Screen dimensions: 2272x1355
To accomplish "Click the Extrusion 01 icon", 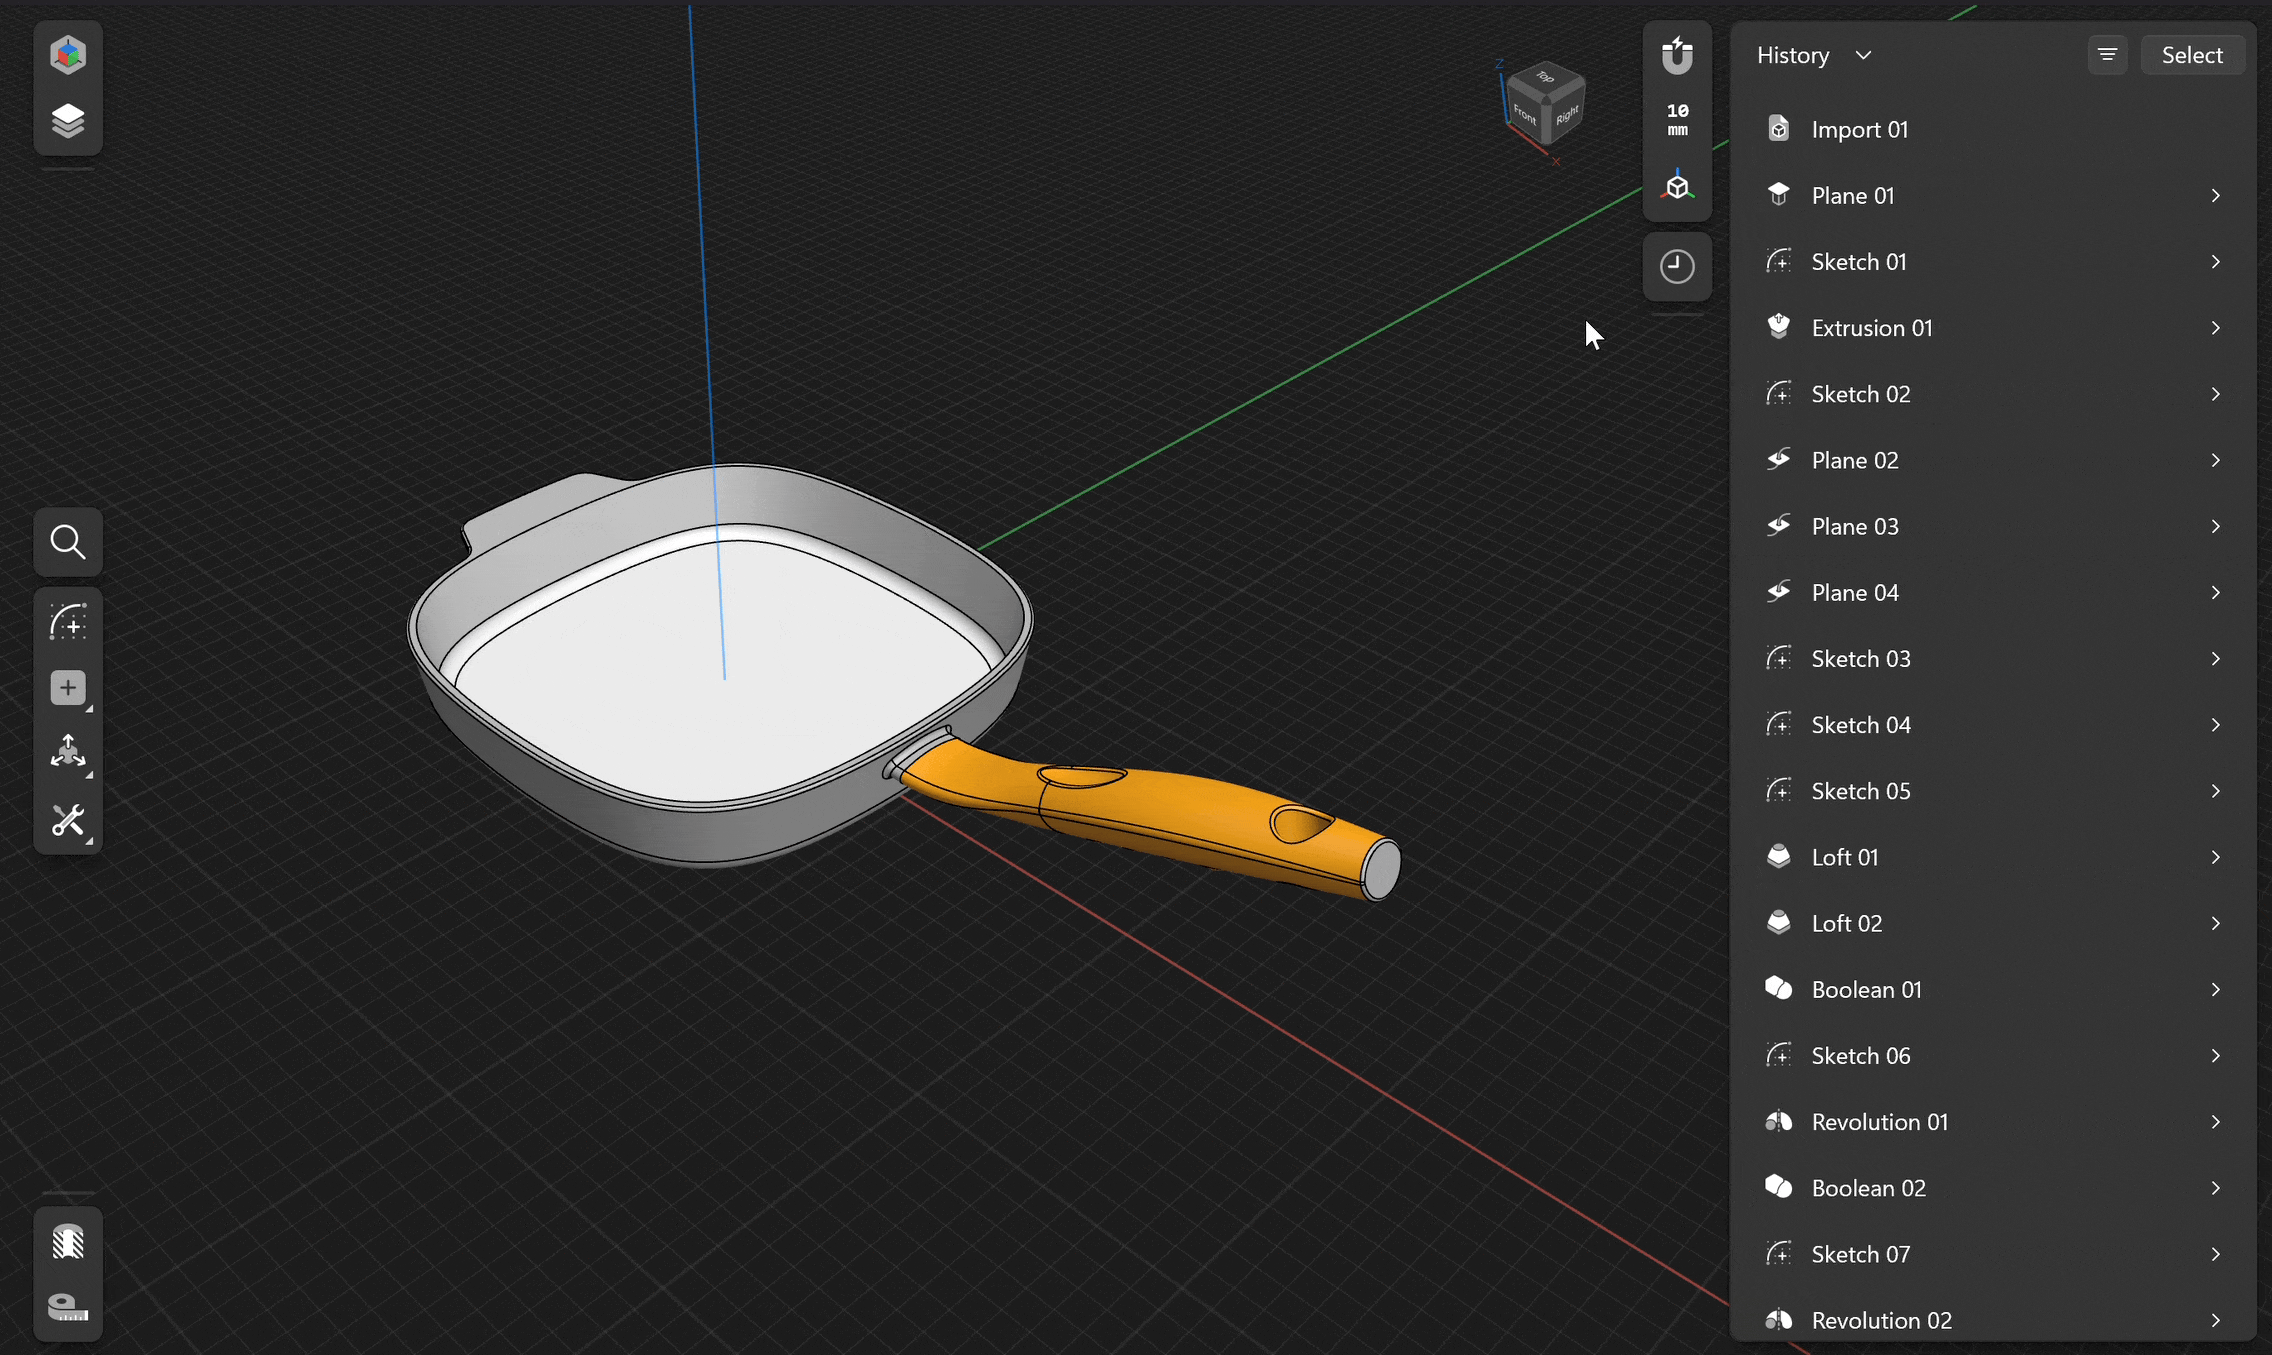I will (1778, 327).
